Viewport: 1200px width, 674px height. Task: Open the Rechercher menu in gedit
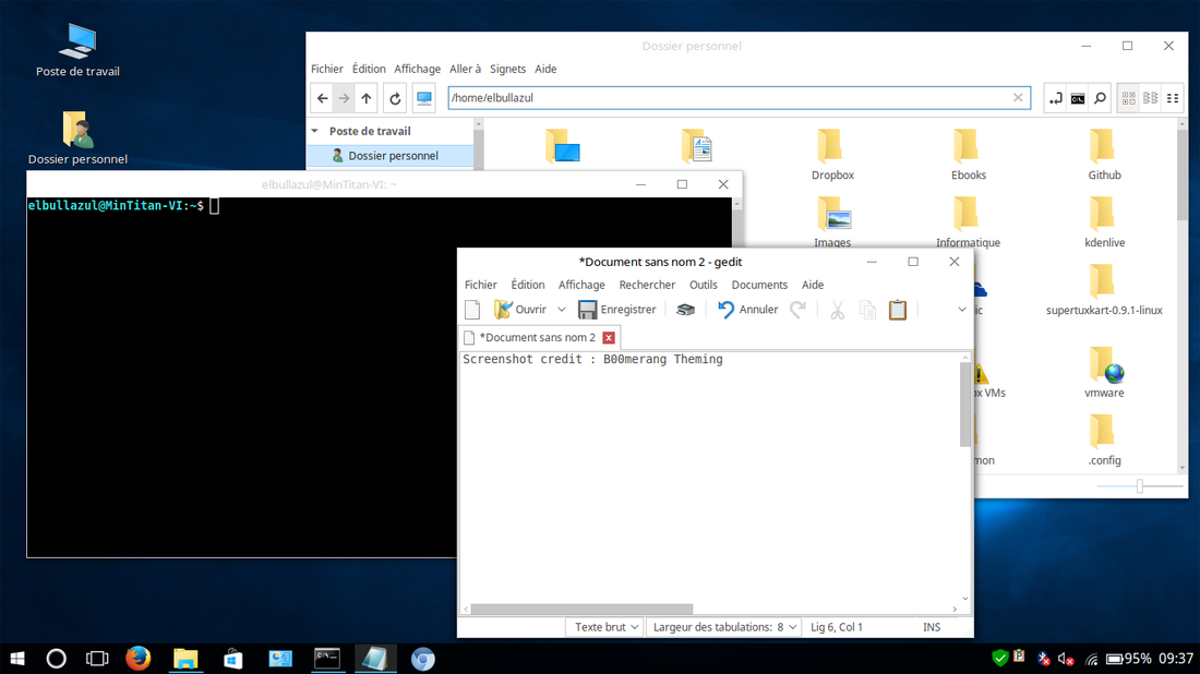pos(647,284)
